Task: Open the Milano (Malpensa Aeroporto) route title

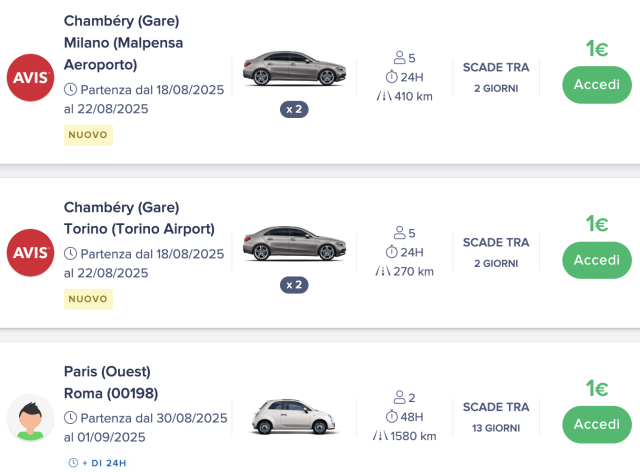Action: [x=124, y=53]
